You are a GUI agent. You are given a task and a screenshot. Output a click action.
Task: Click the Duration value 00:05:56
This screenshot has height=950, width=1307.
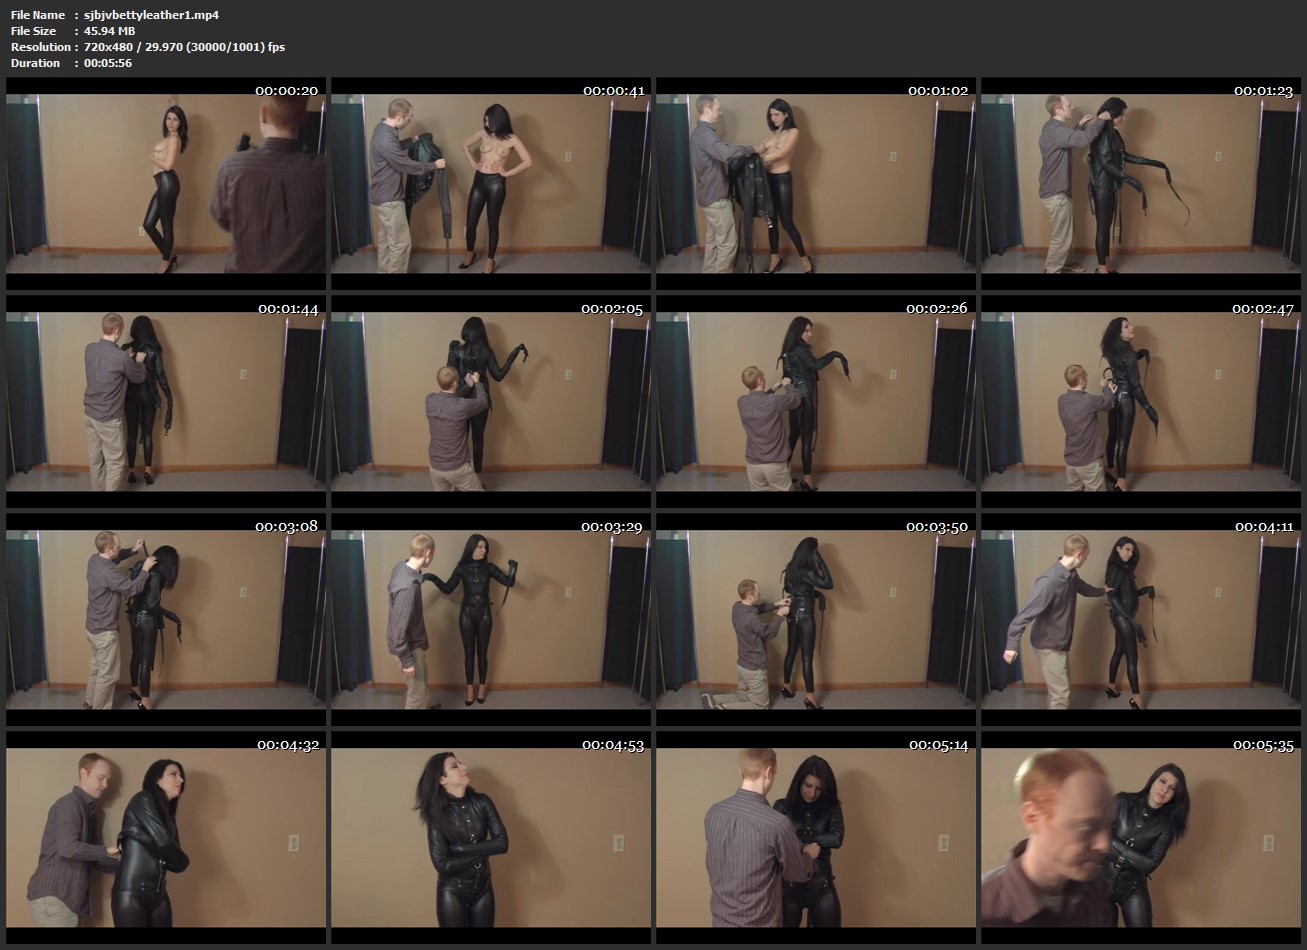[x=108, y=63]
